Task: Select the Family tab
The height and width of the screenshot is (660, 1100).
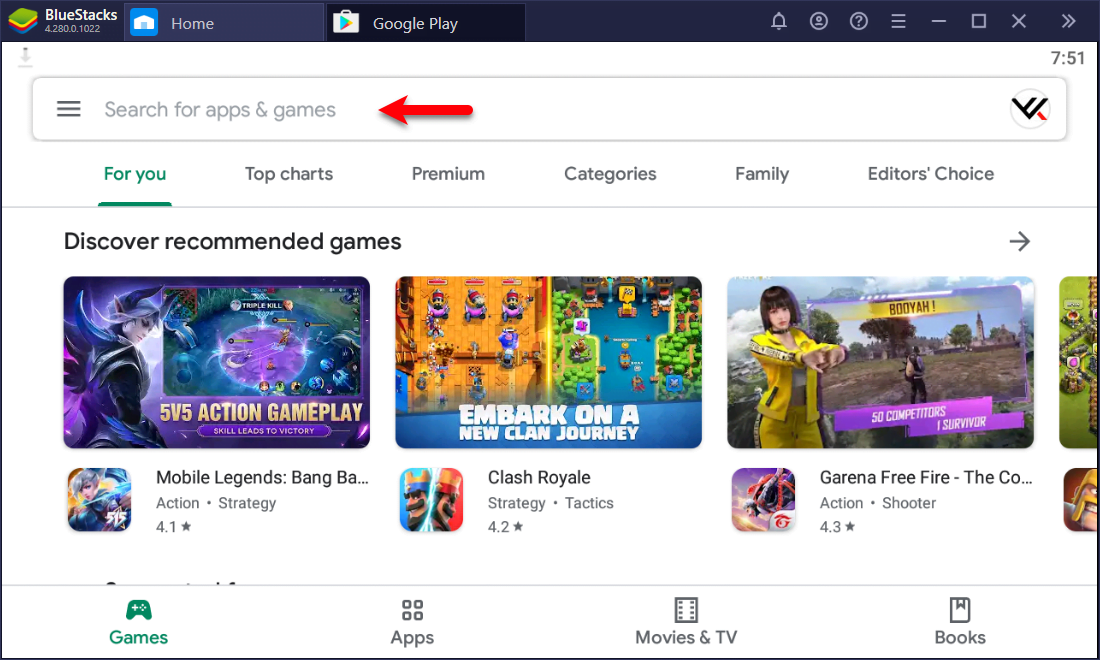Action: [x=762, y=174]
